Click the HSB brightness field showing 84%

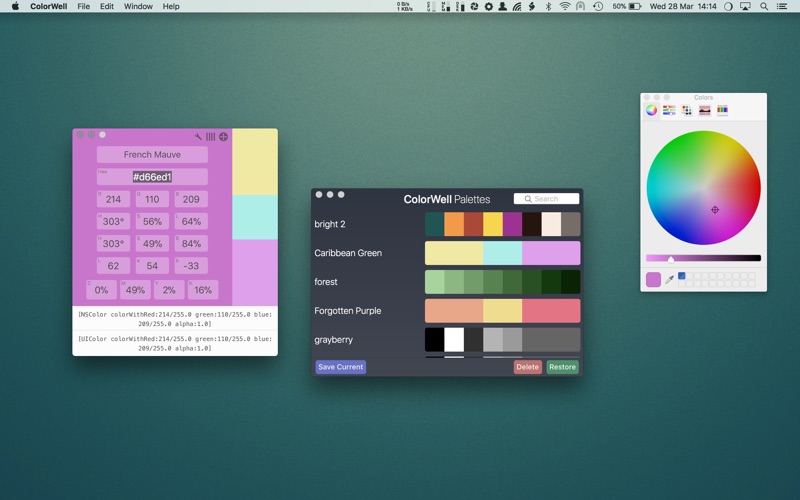point(191,243)
